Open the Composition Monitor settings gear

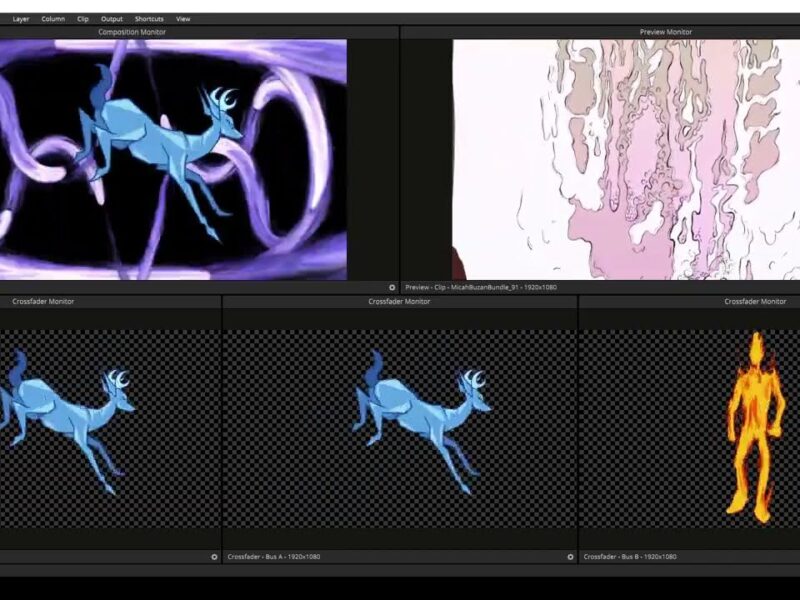click(392, 287)
